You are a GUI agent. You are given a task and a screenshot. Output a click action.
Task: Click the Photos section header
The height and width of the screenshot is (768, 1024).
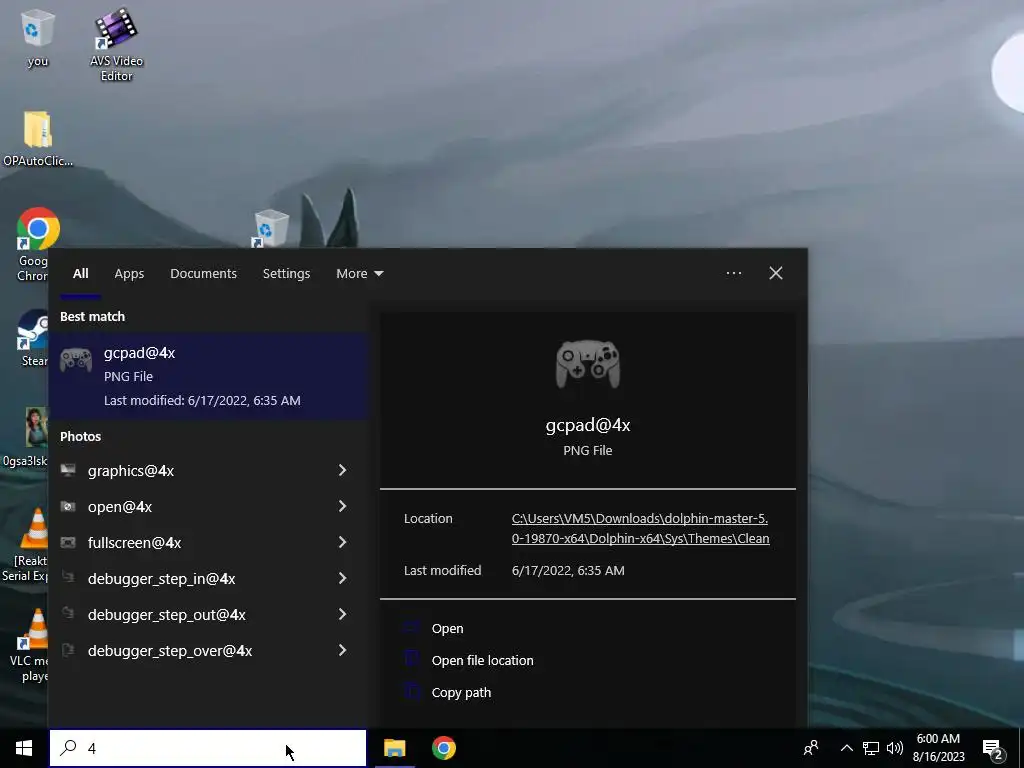80,436
